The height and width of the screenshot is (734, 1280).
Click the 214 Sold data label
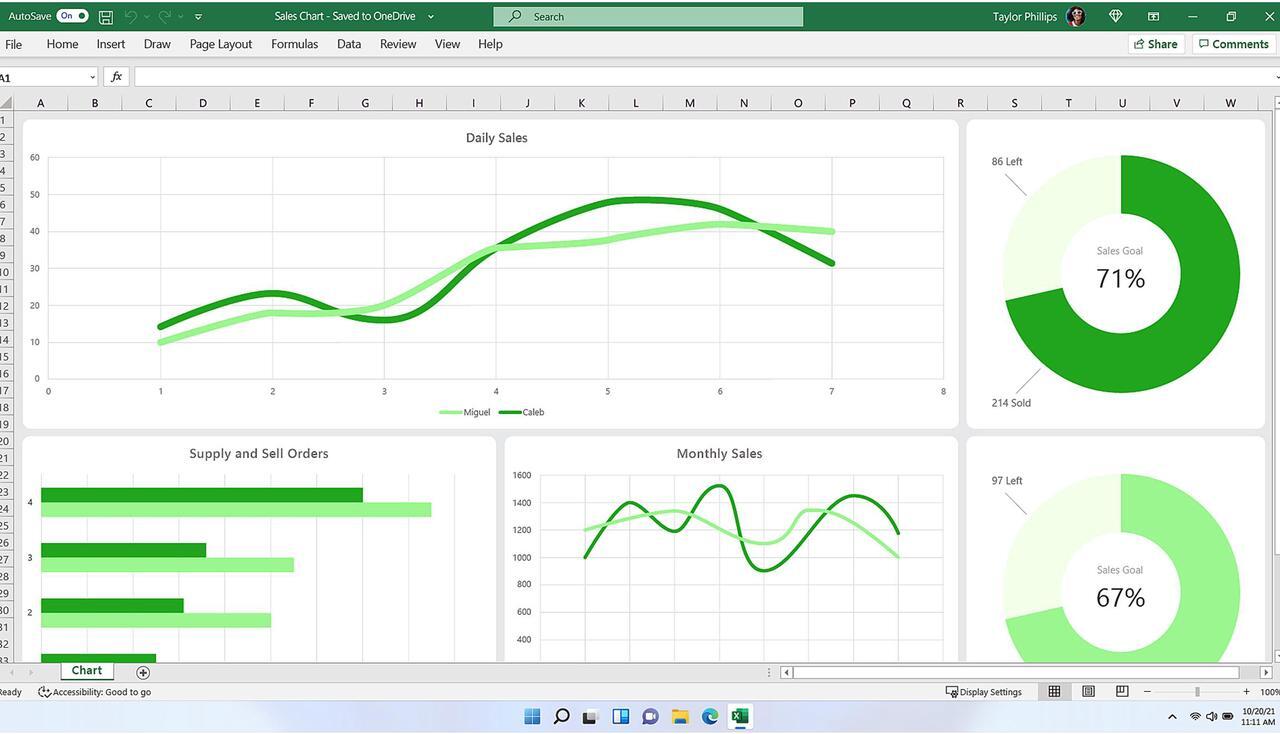click(1011, 403)
